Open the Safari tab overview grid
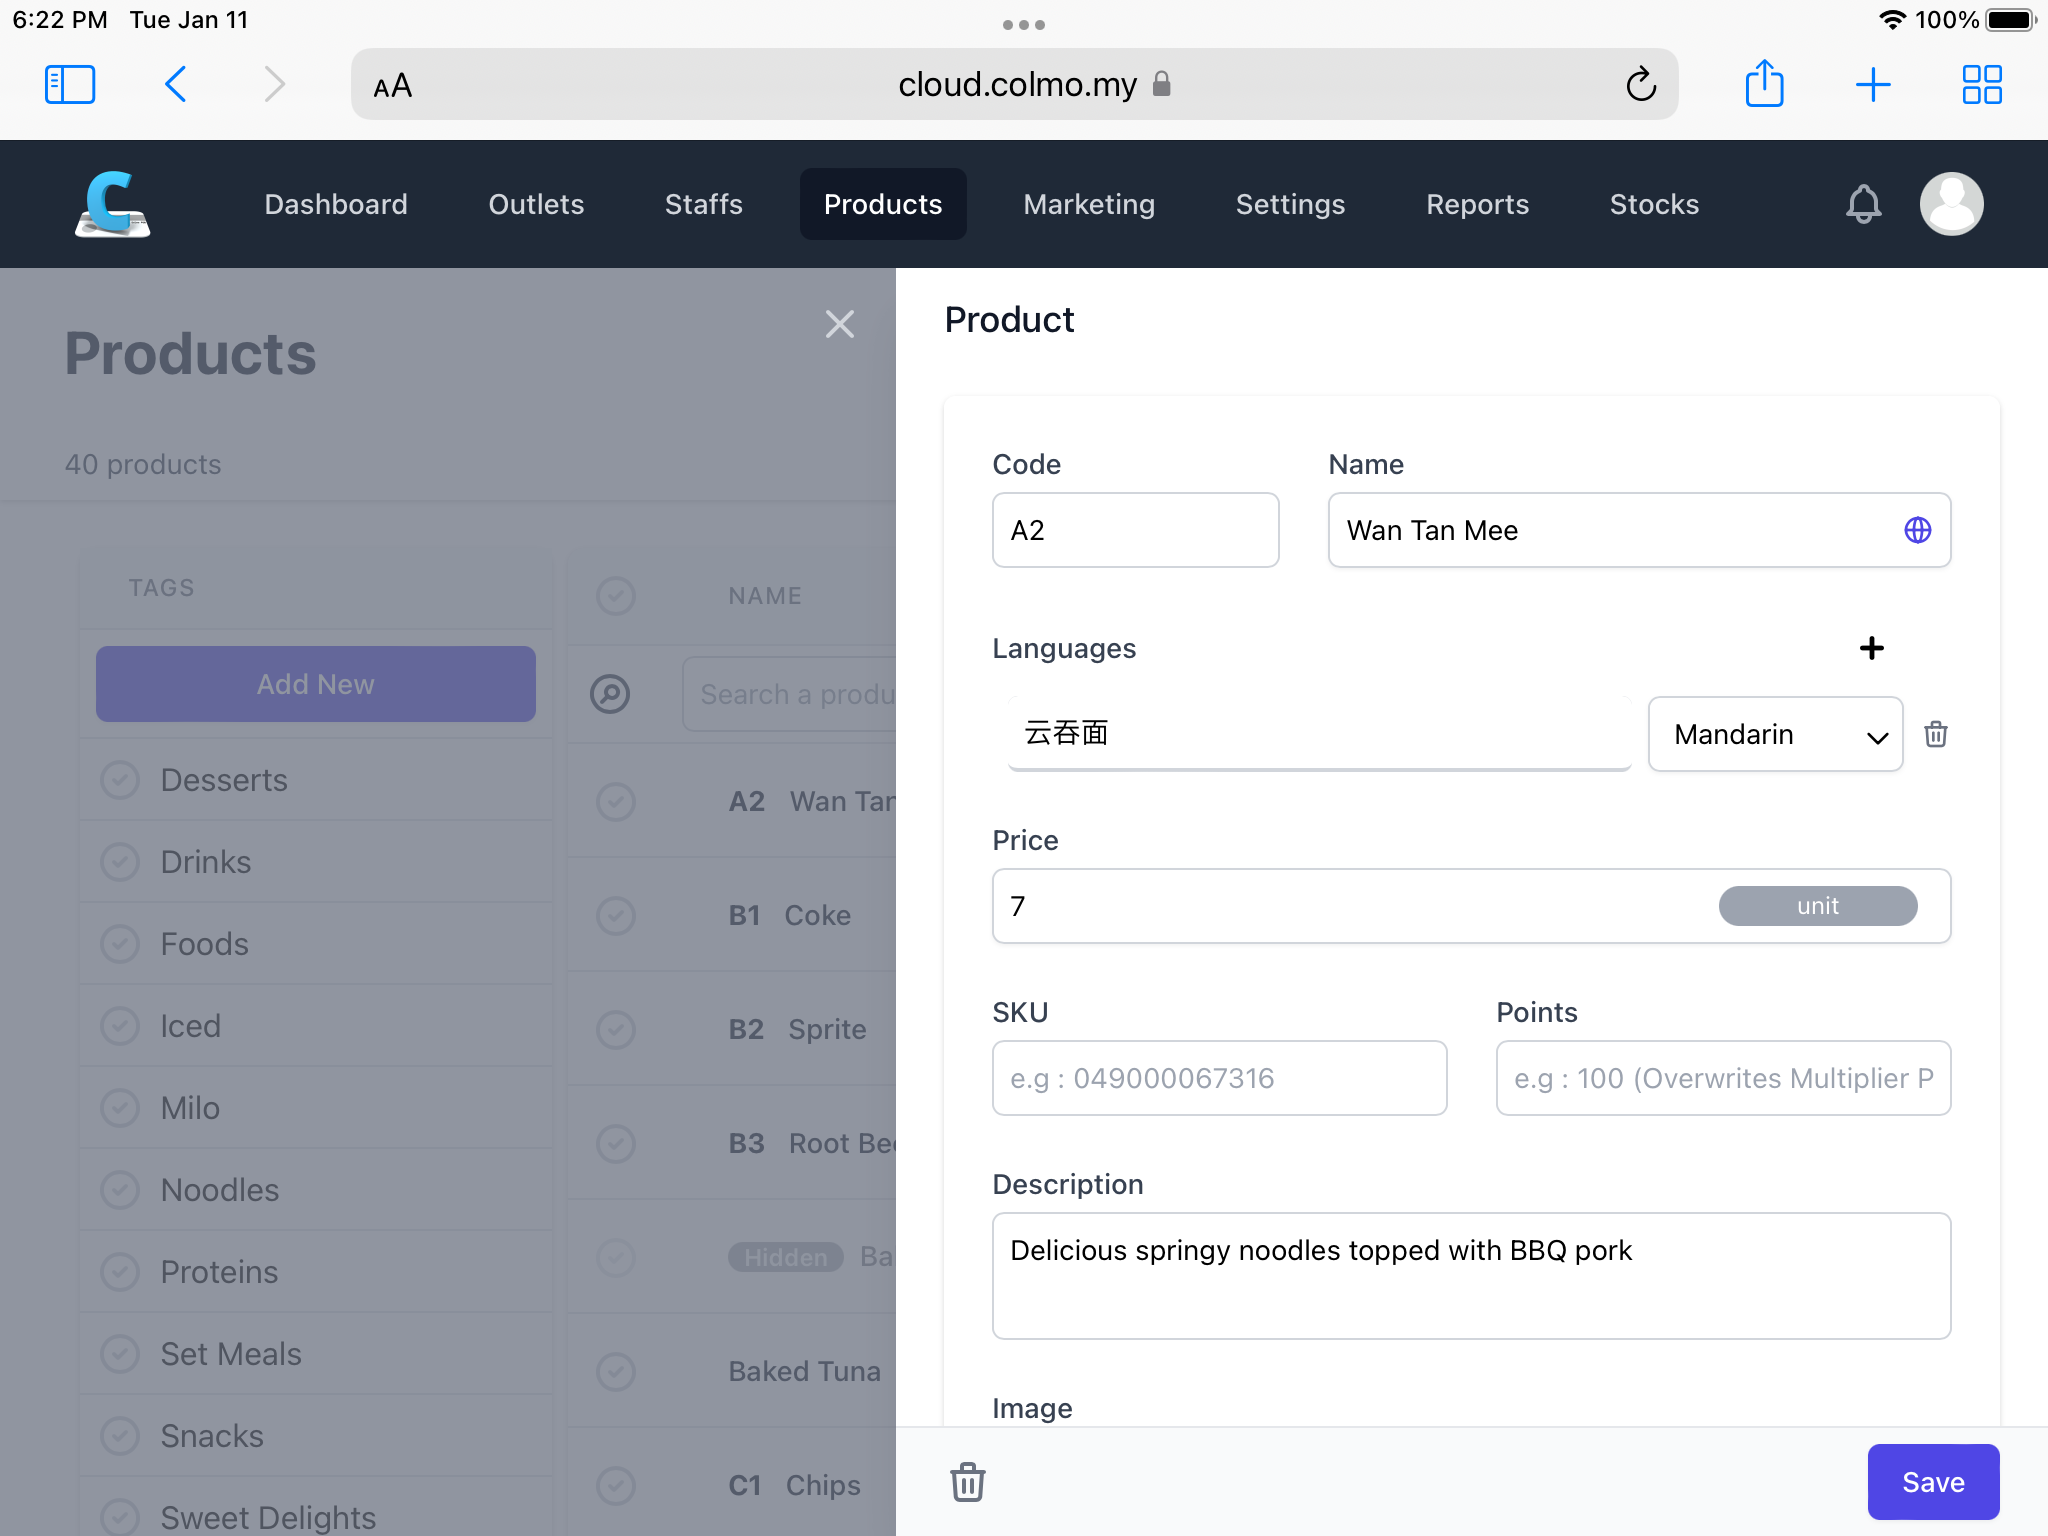The image size is (2048, 1536). [x=1981, y=84]
